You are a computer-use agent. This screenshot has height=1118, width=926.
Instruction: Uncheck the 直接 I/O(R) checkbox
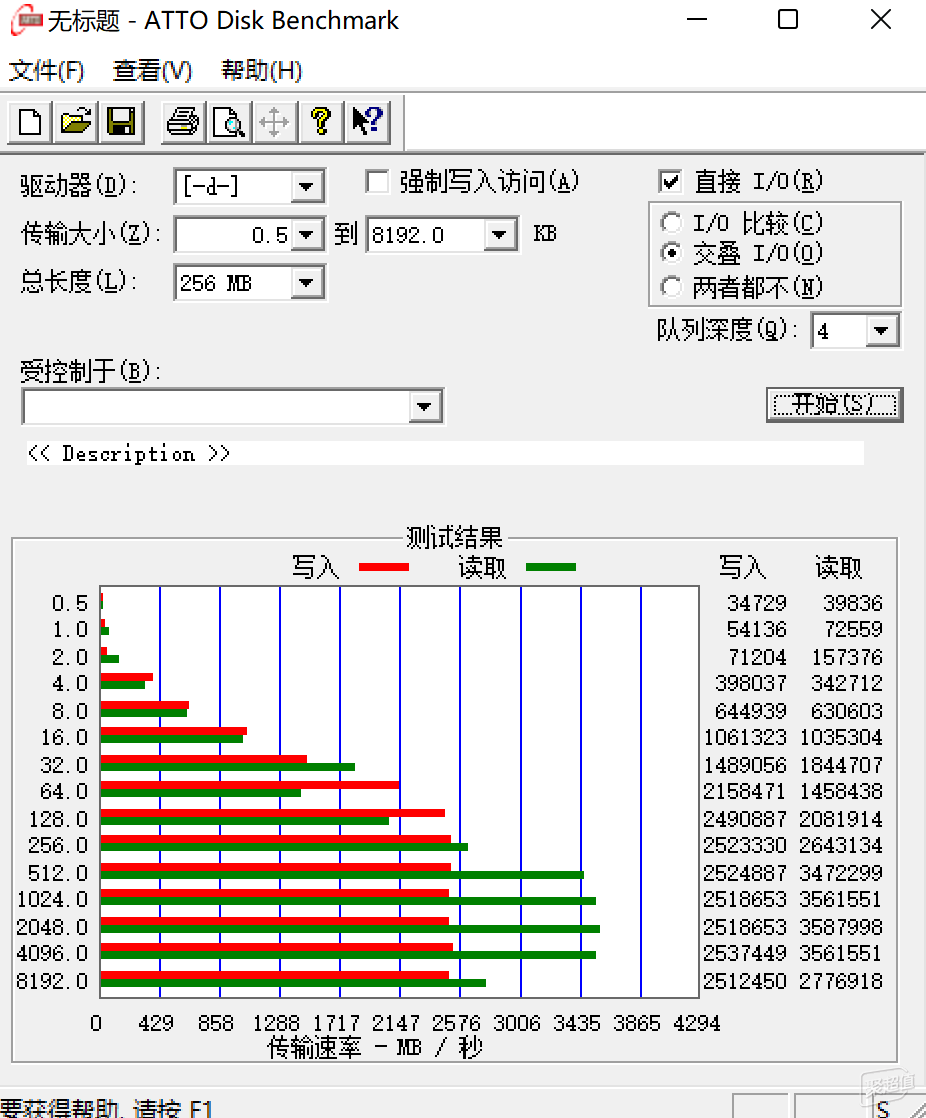click(670, 182)
